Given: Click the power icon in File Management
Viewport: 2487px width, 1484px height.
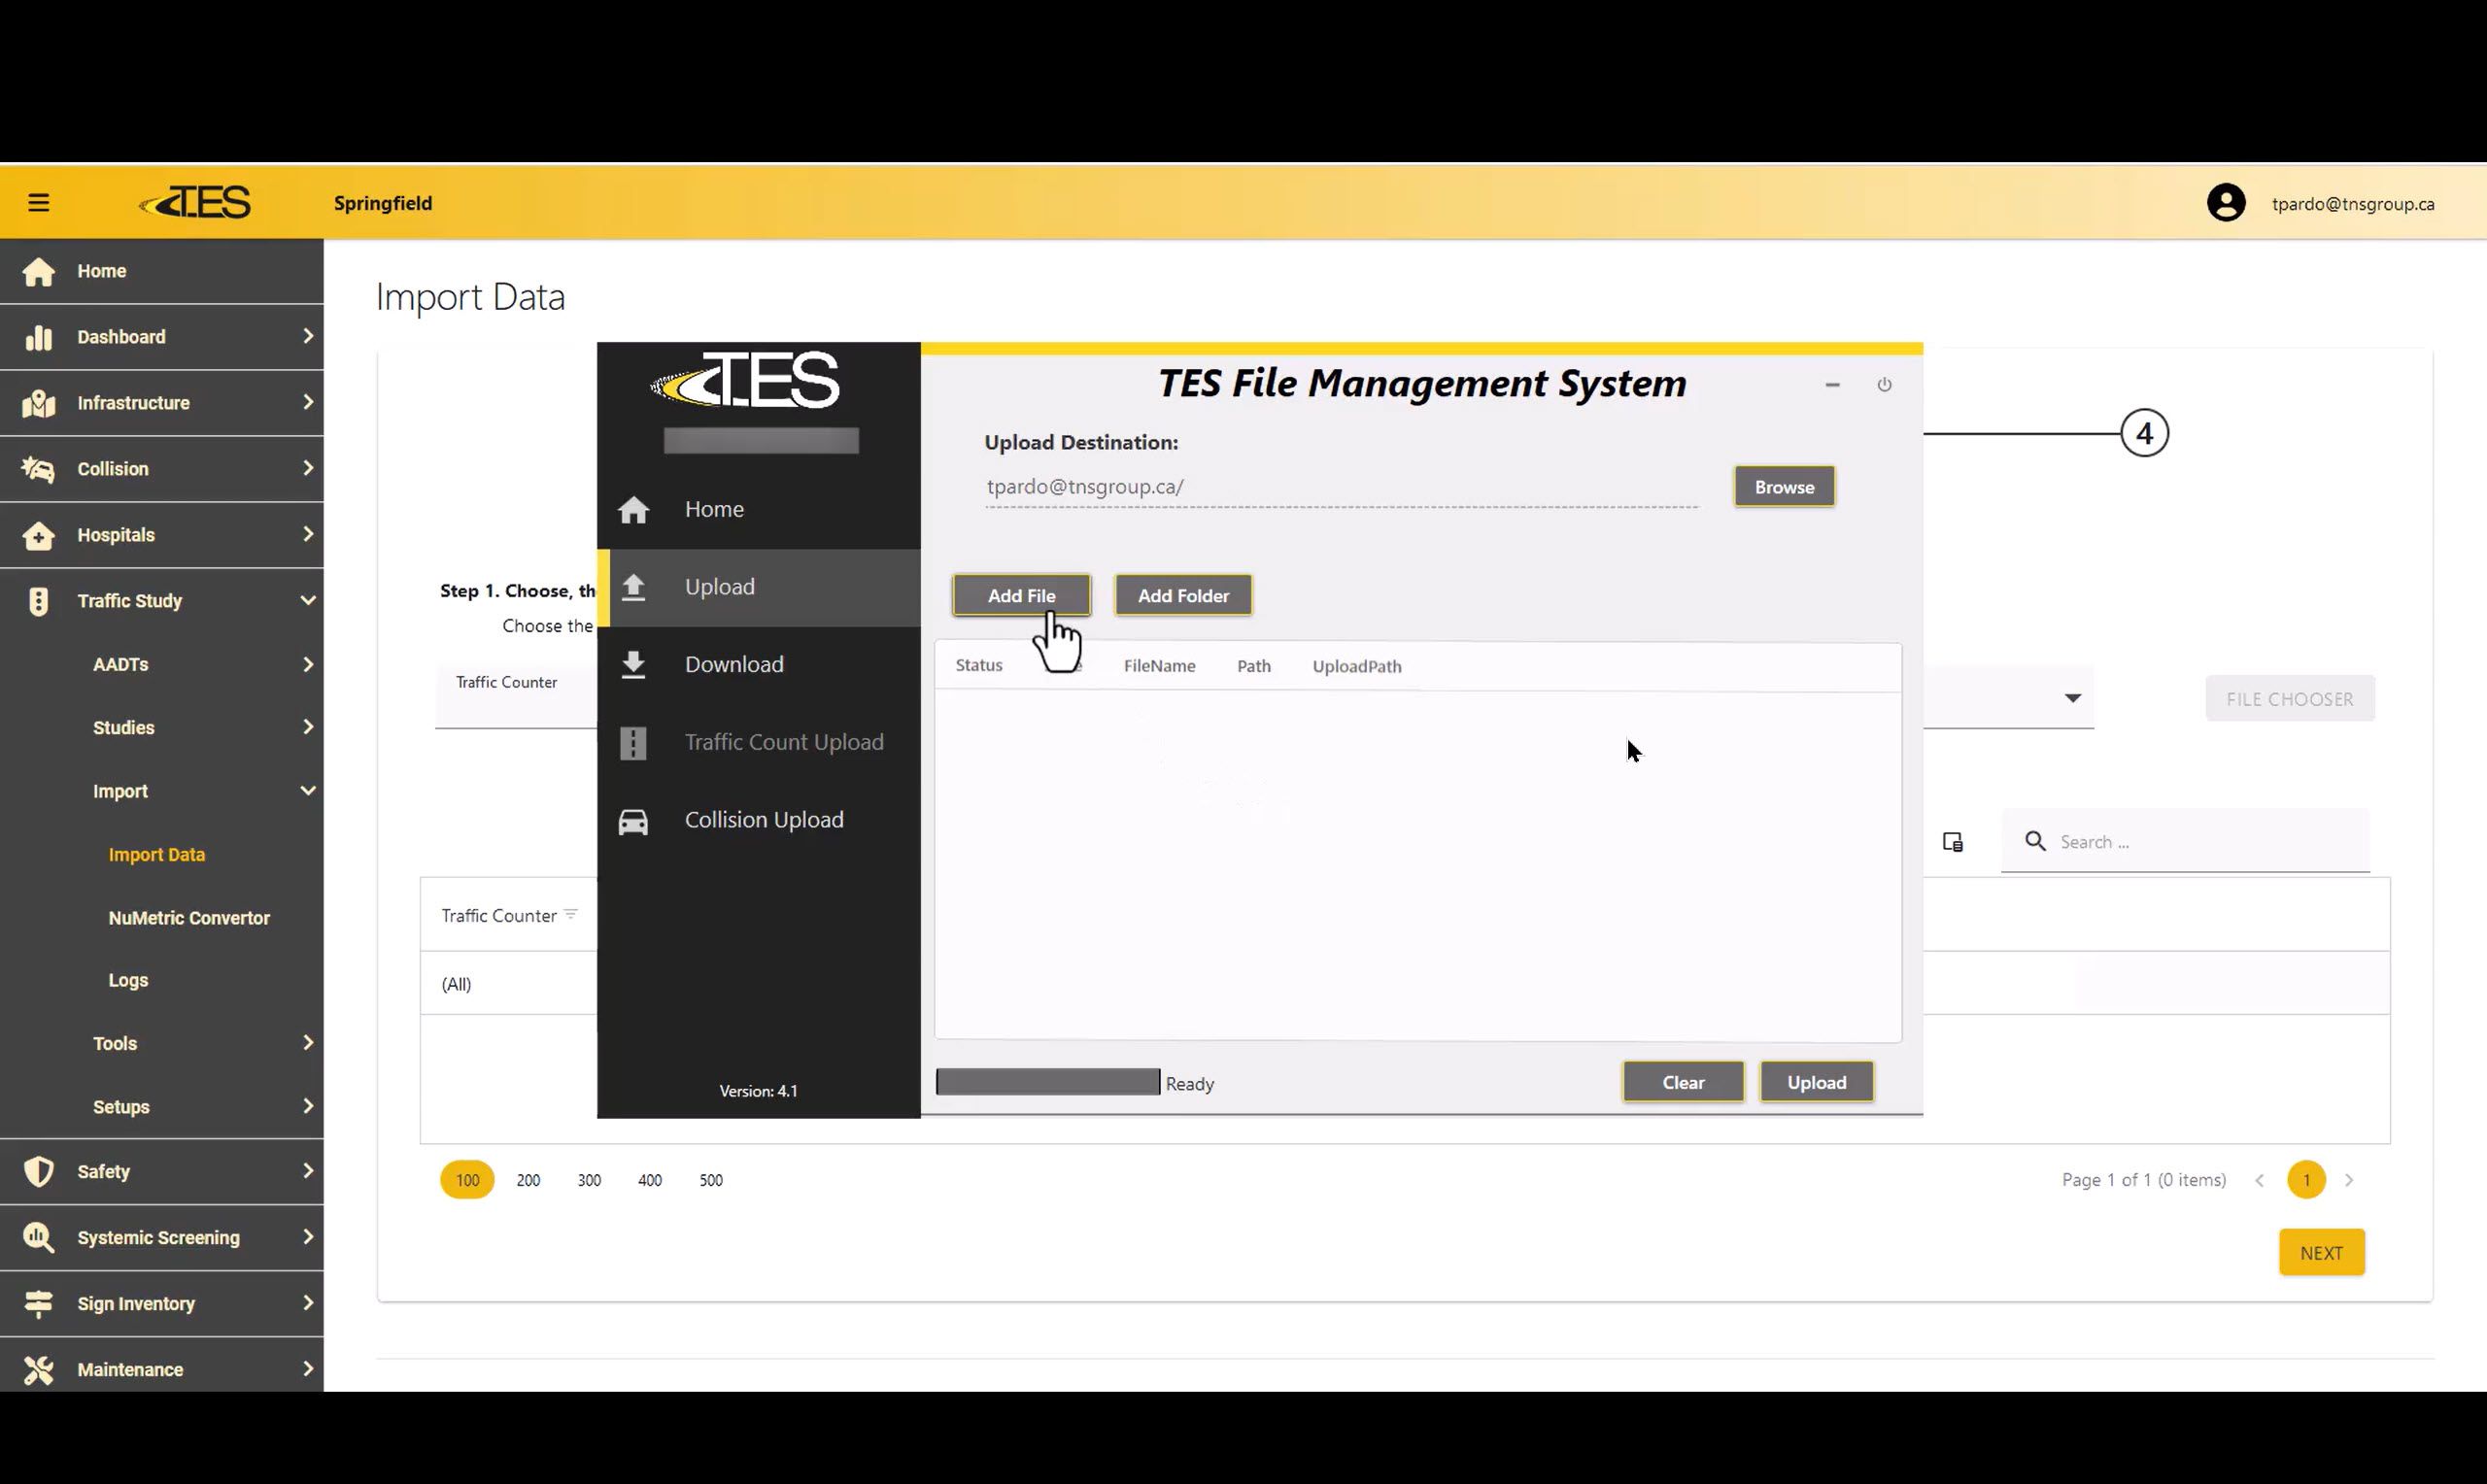Looking at the screenshot, I should pyautogui.click(x=1884, y=385).
